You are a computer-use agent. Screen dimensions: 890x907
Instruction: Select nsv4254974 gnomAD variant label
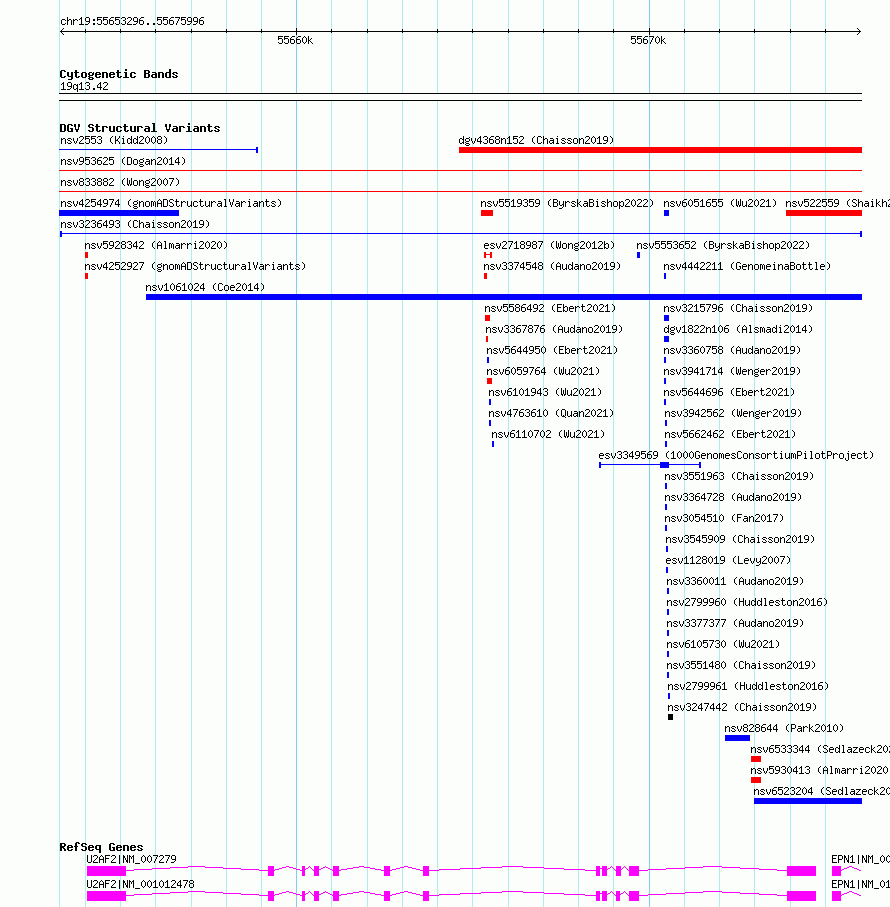click(x=171, y=203)
